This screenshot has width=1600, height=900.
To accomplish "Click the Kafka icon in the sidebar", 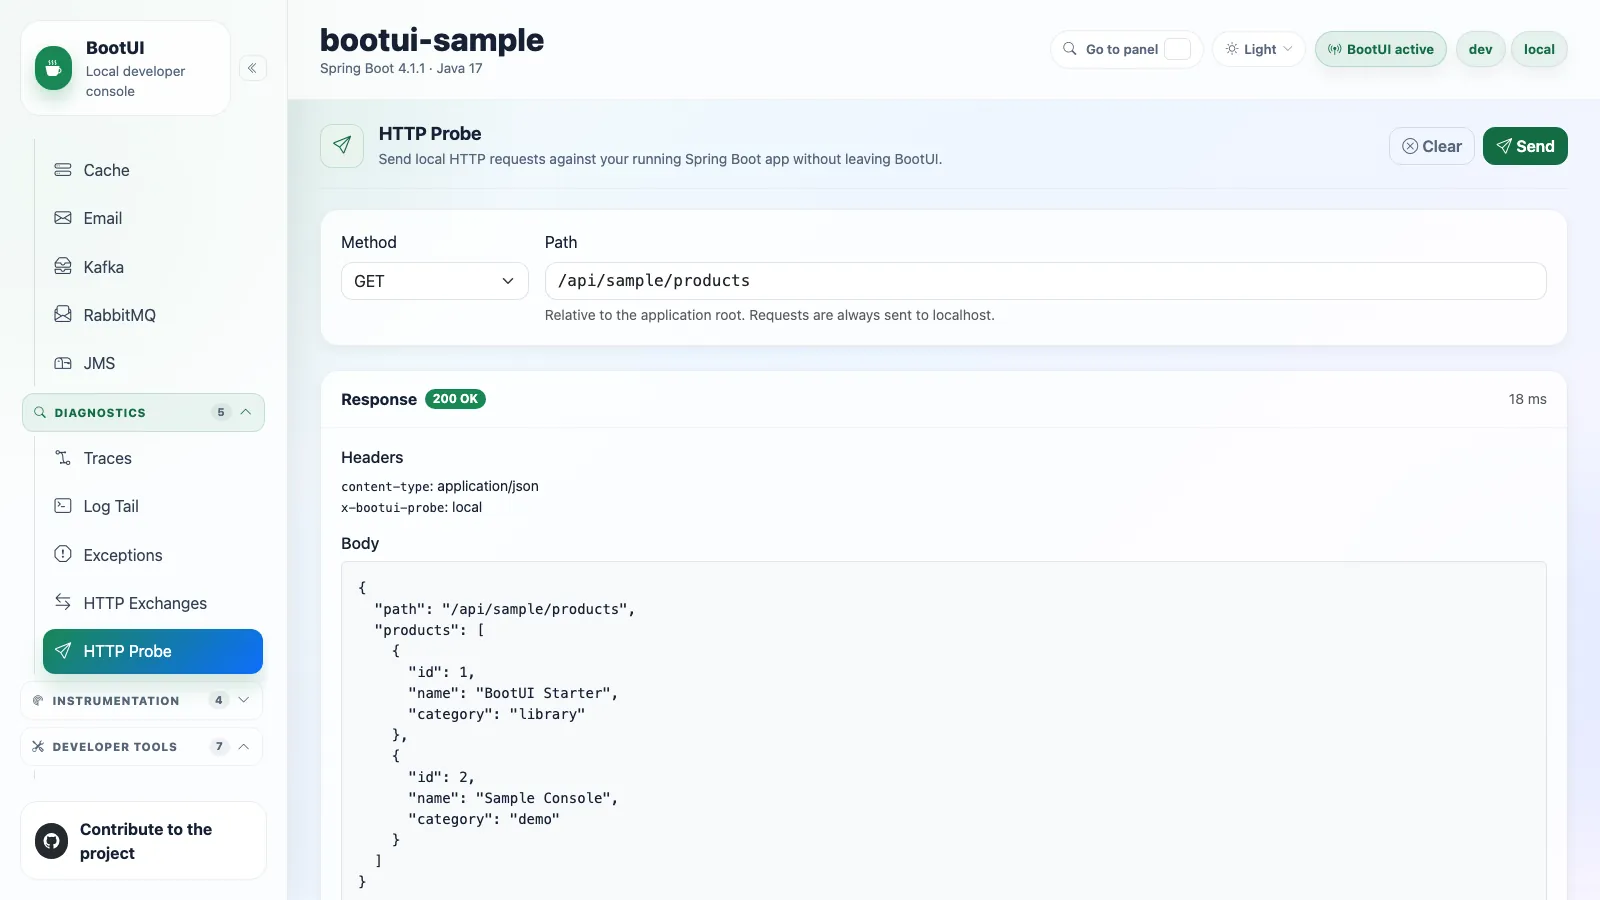I will 63,266.
